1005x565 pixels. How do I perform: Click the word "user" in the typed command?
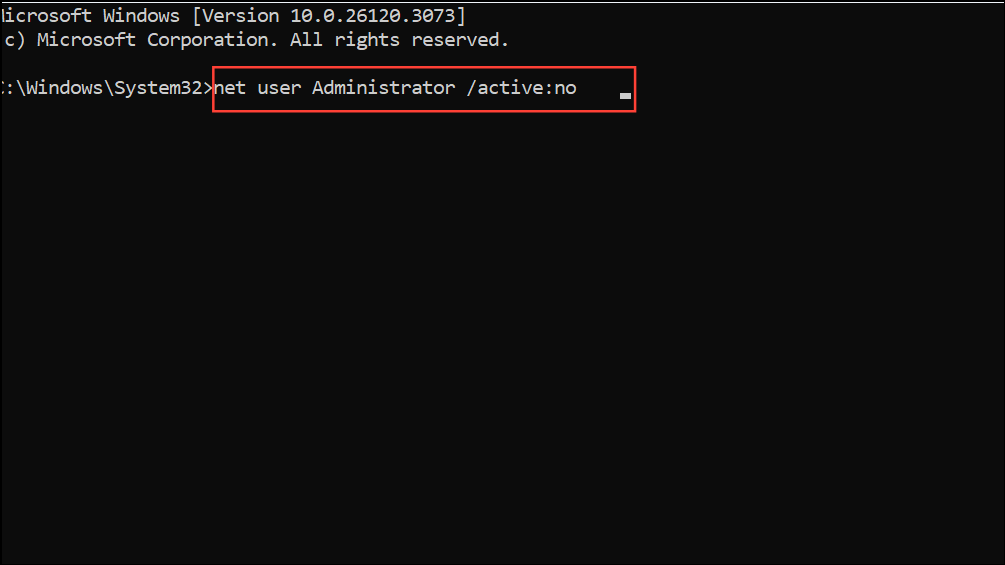279,88
